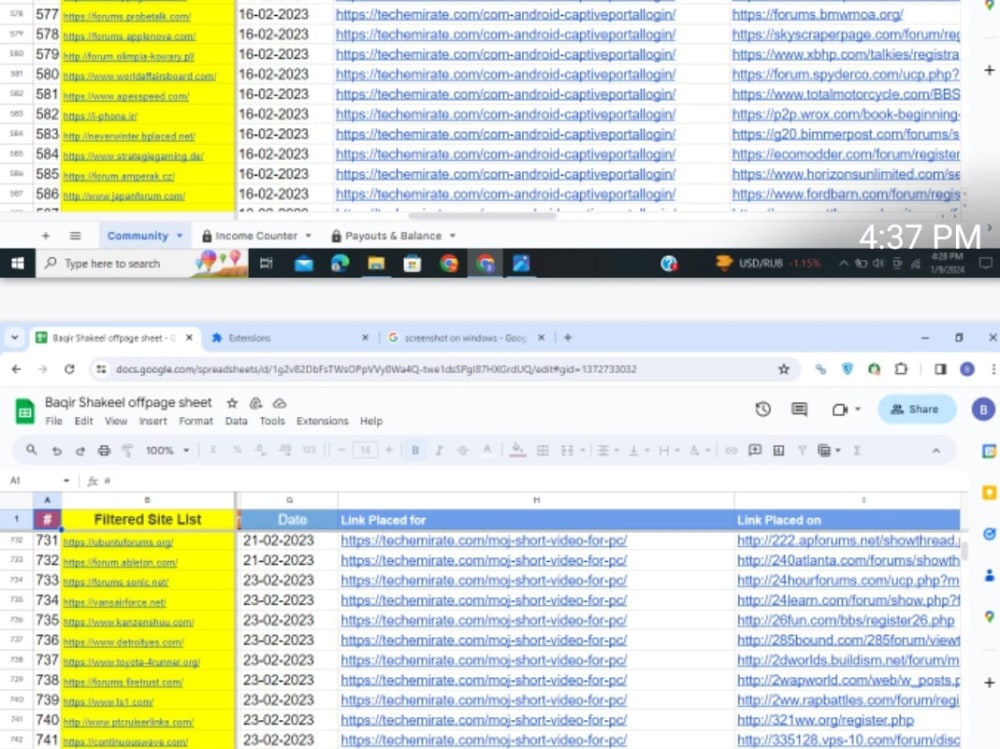Choose the text color tool
The image size is (1000, 749).
coord(487,450)
